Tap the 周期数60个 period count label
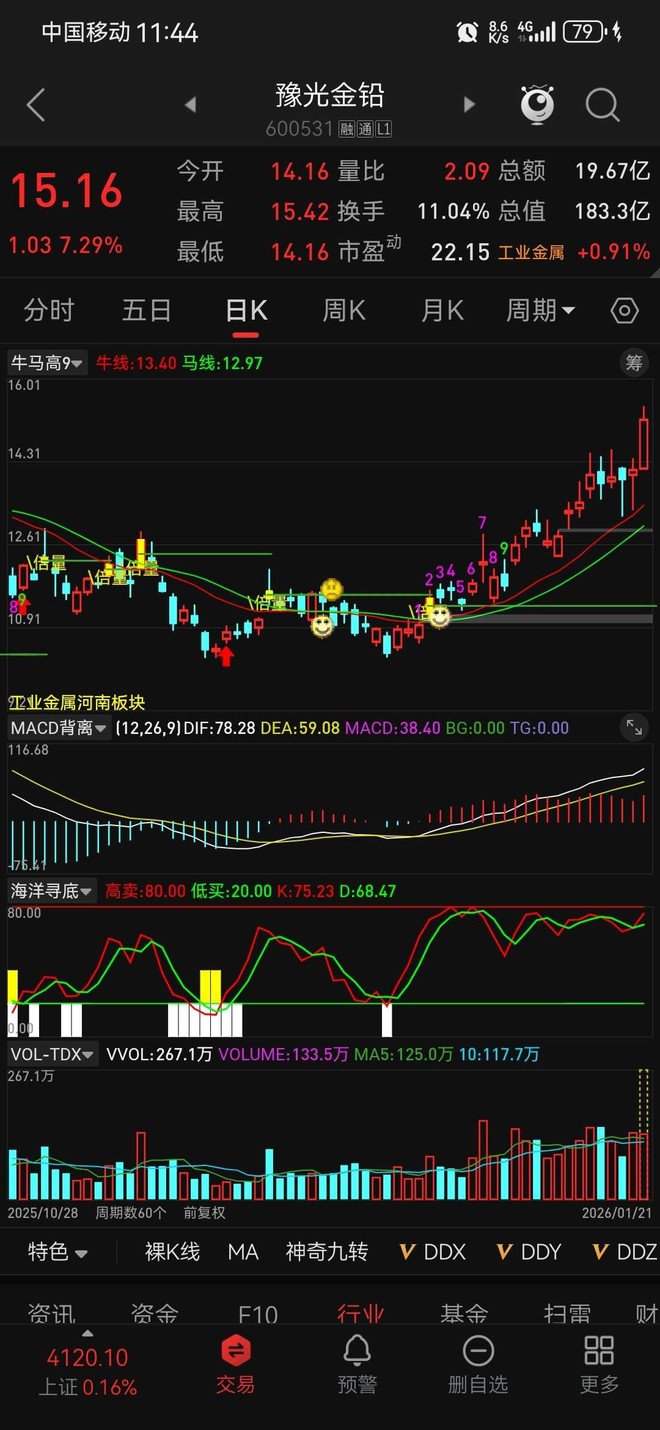This screenshot has width=660, height=1430. 131,1212
